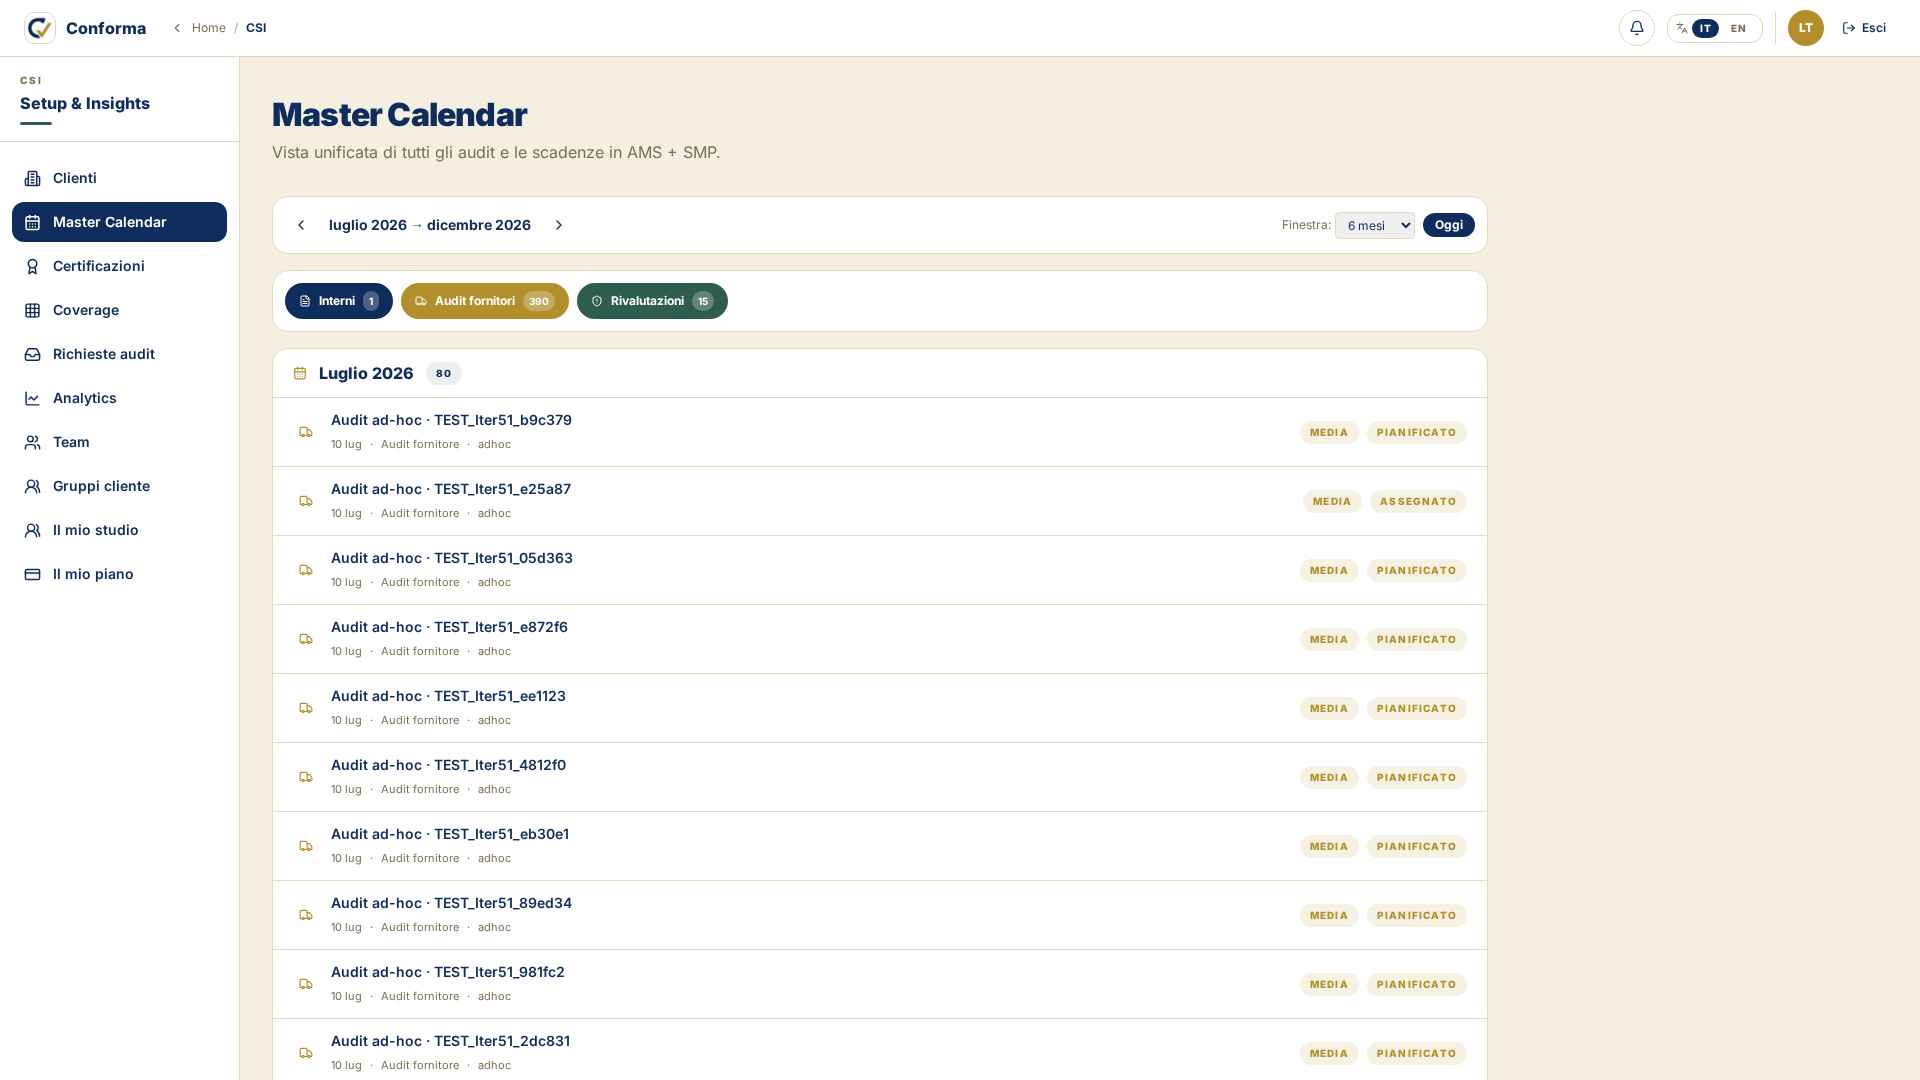Click truck icon of TEST_Iter51_eb30e1 row

306,846
